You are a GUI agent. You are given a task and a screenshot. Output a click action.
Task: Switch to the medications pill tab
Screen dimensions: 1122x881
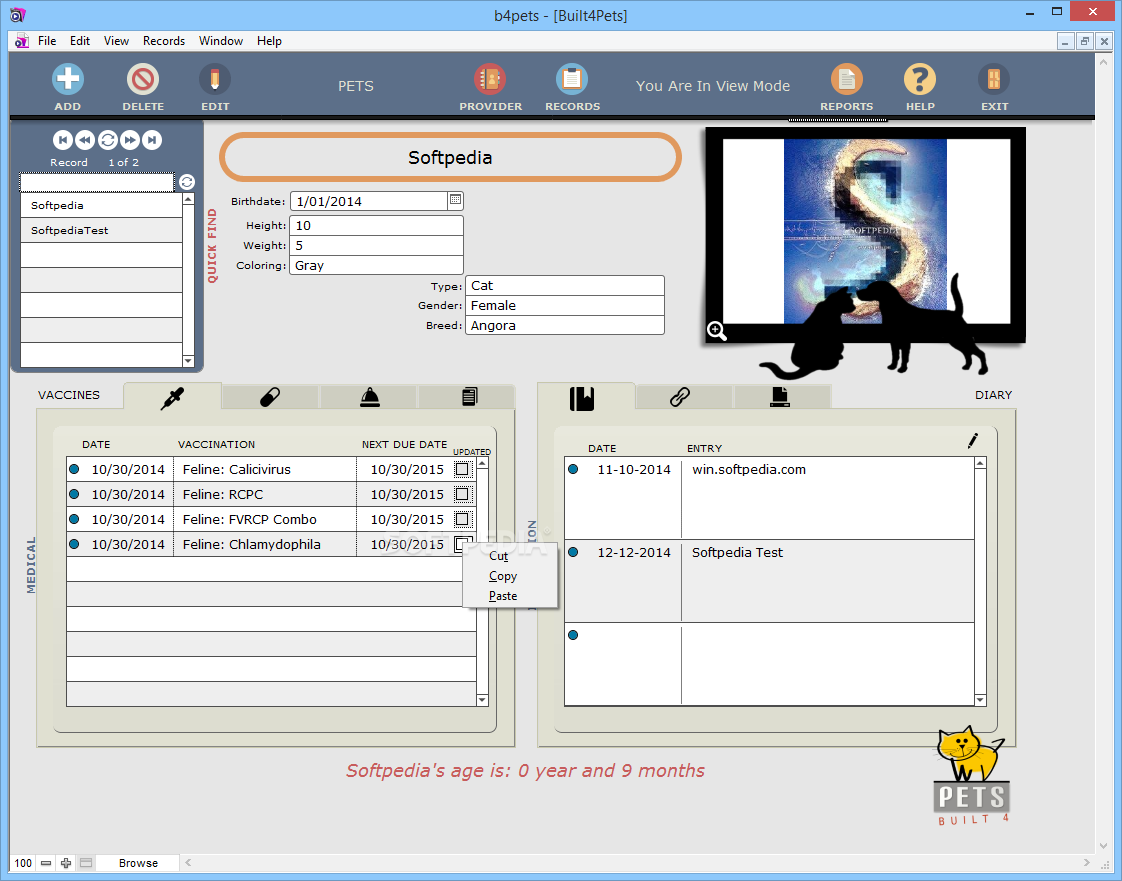[270, 397]
